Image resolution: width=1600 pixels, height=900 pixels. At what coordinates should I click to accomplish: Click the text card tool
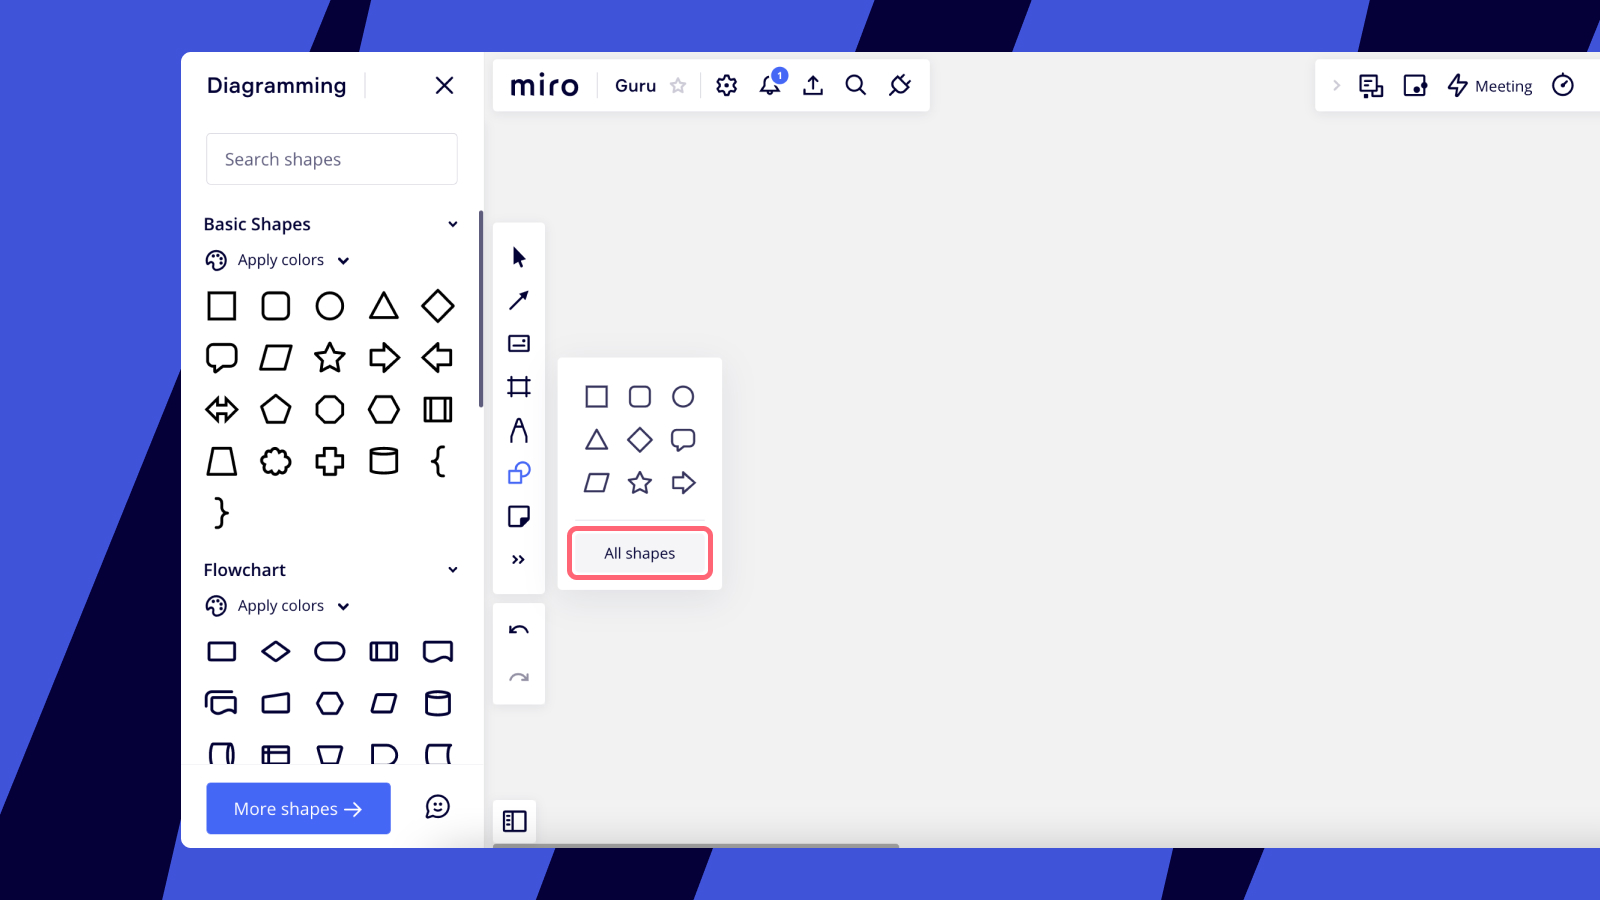click(519, 344)
